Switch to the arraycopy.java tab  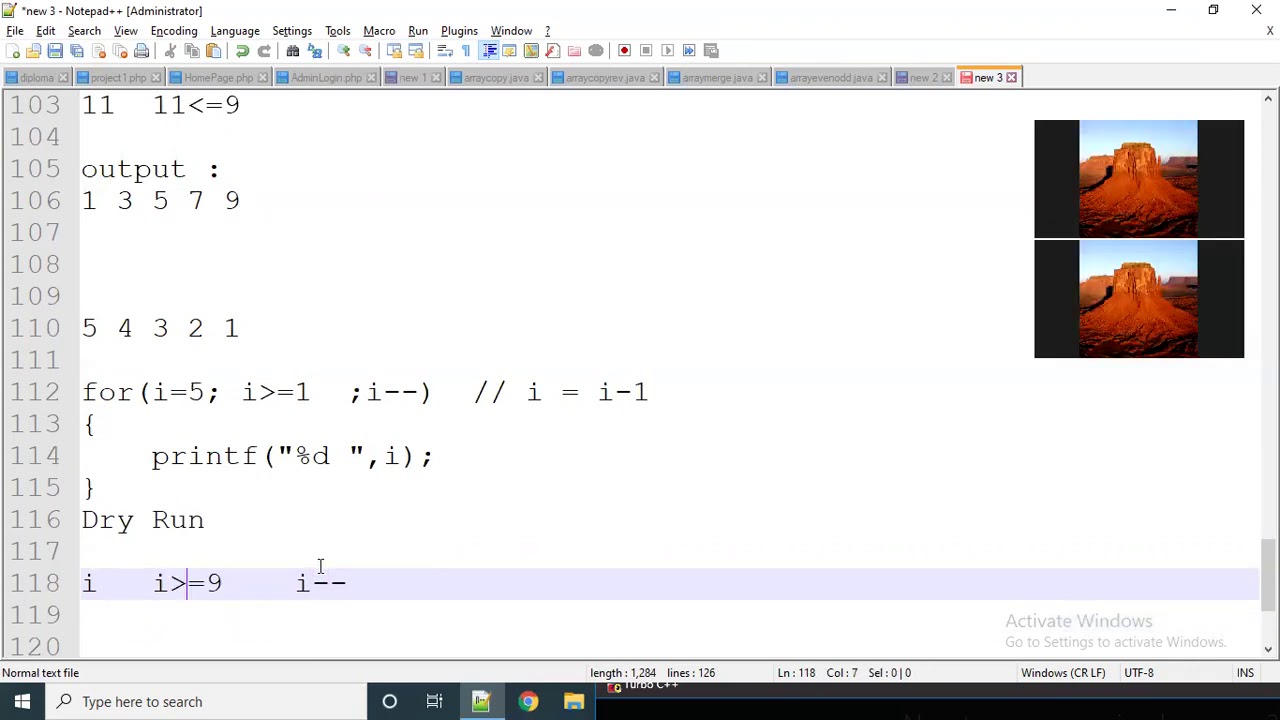point(496,77)
